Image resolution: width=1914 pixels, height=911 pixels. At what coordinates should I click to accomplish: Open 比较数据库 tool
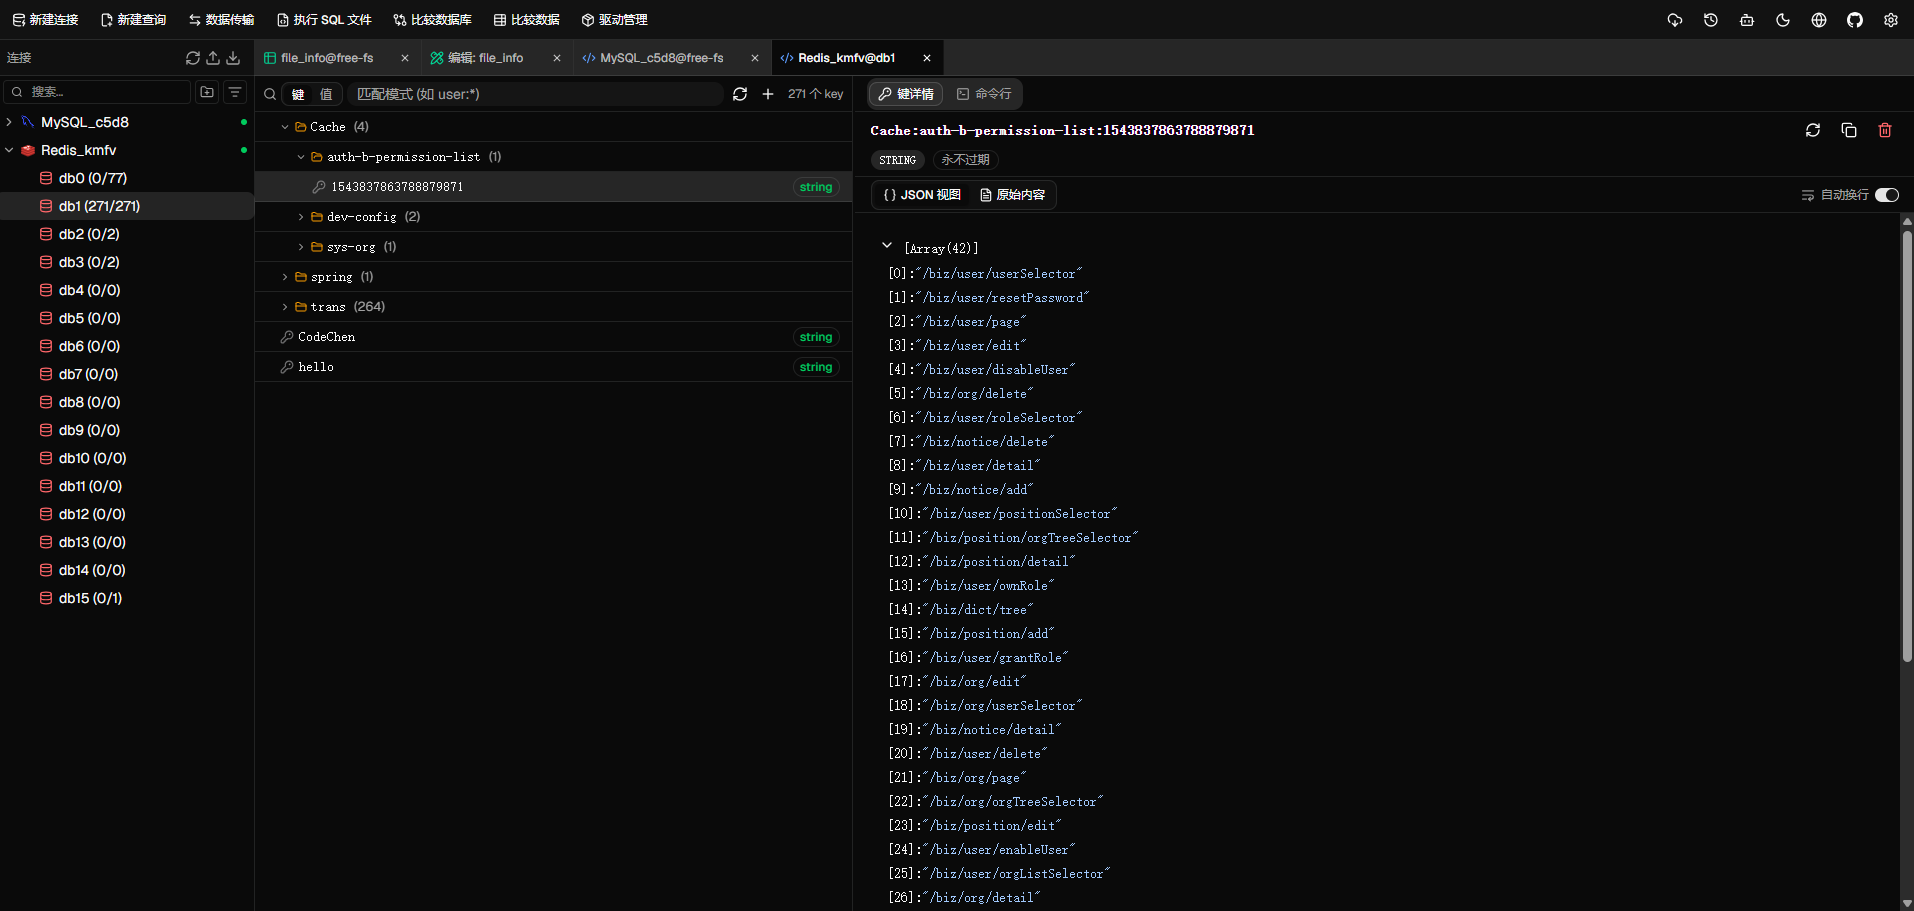[432, 20]
